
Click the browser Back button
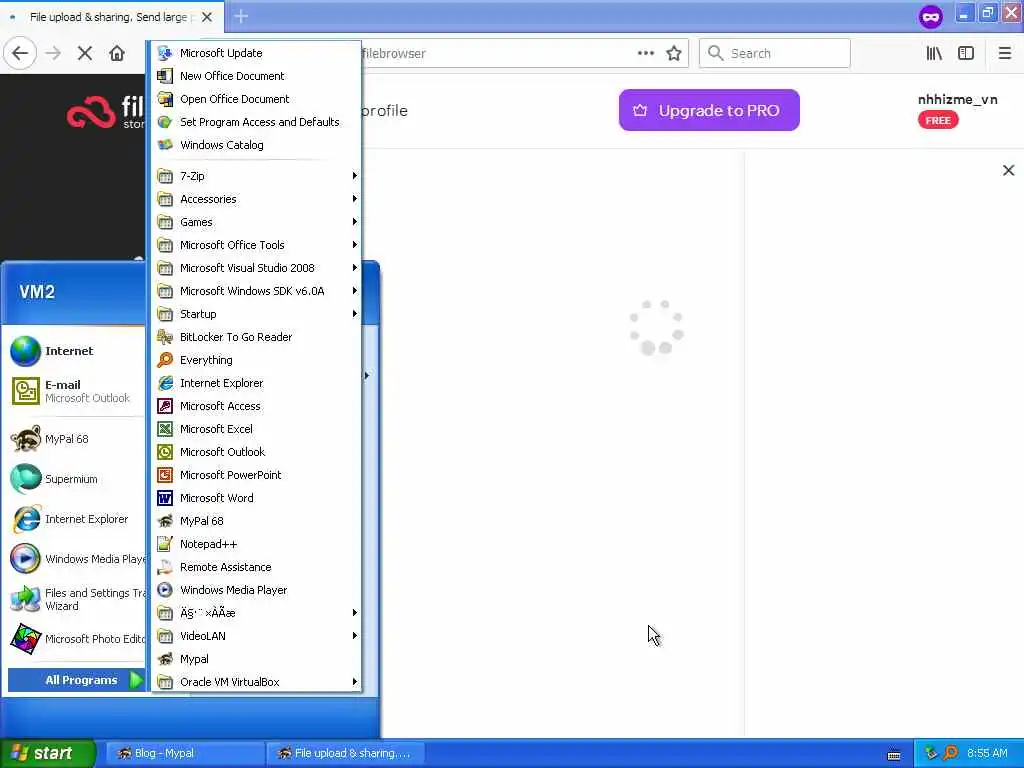[x=20, y=53]
